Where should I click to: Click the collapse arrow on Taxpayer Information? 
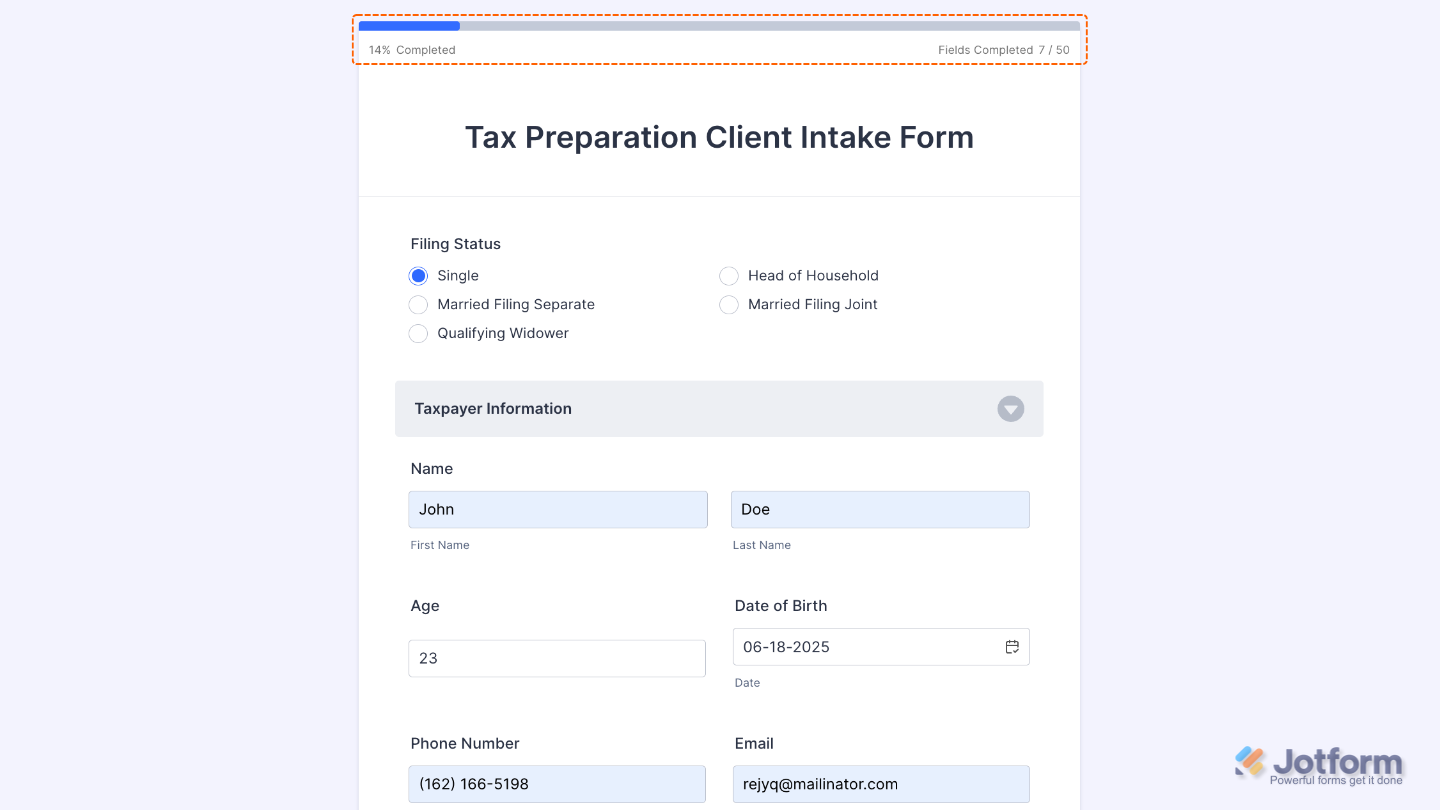click(1010, 409)
